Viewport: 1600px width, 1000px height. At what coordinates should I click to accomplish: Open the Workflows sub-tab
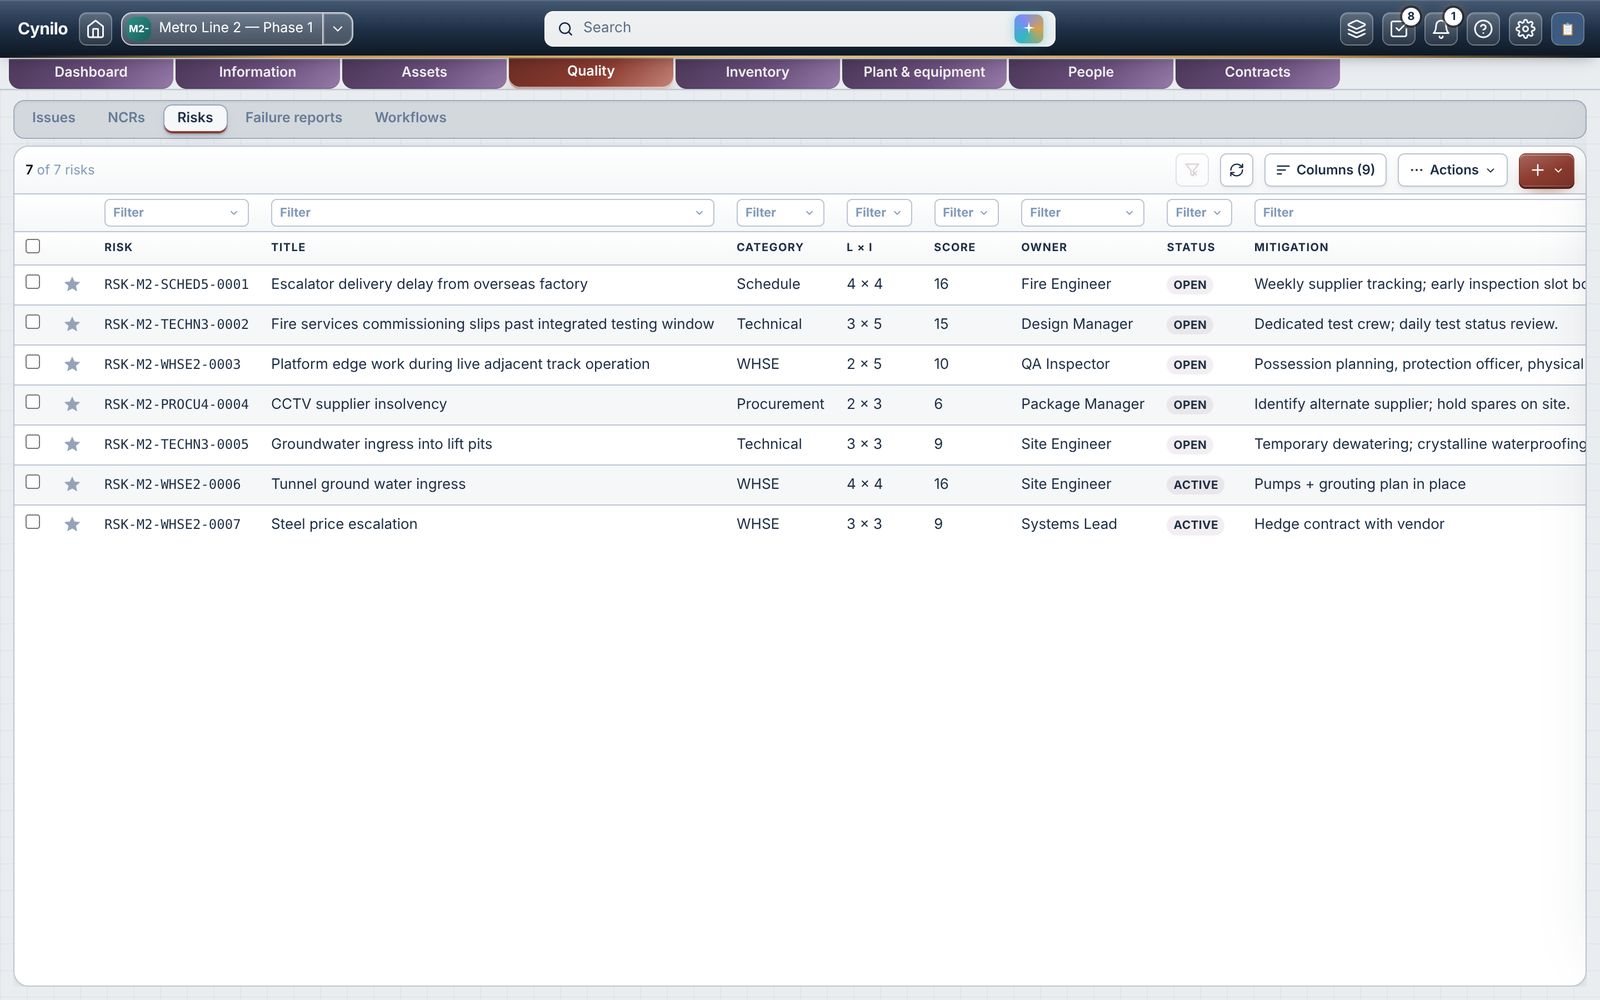click(411, 118)
